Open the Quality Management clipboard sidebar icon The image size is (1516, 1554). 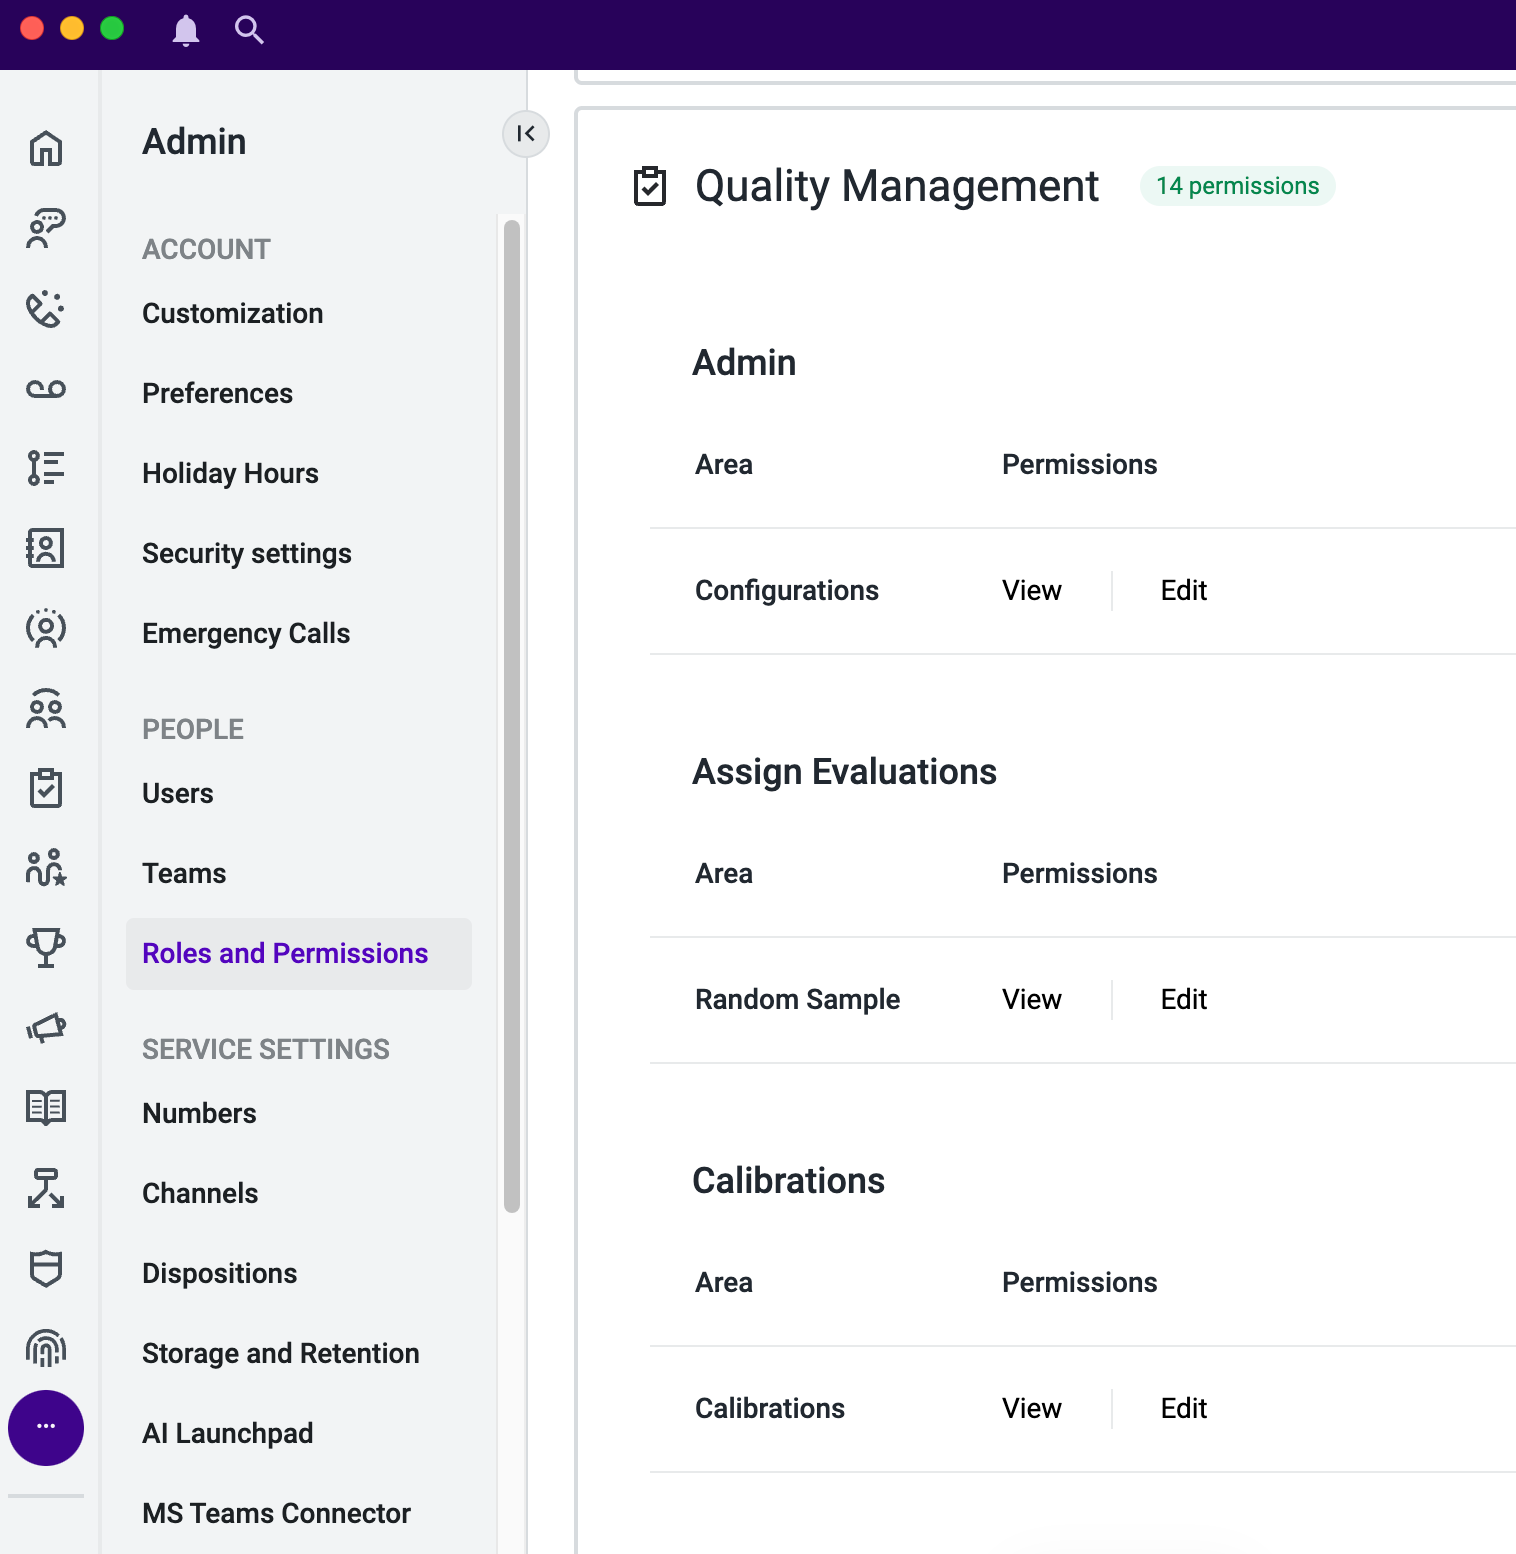[x=46, y=788]
